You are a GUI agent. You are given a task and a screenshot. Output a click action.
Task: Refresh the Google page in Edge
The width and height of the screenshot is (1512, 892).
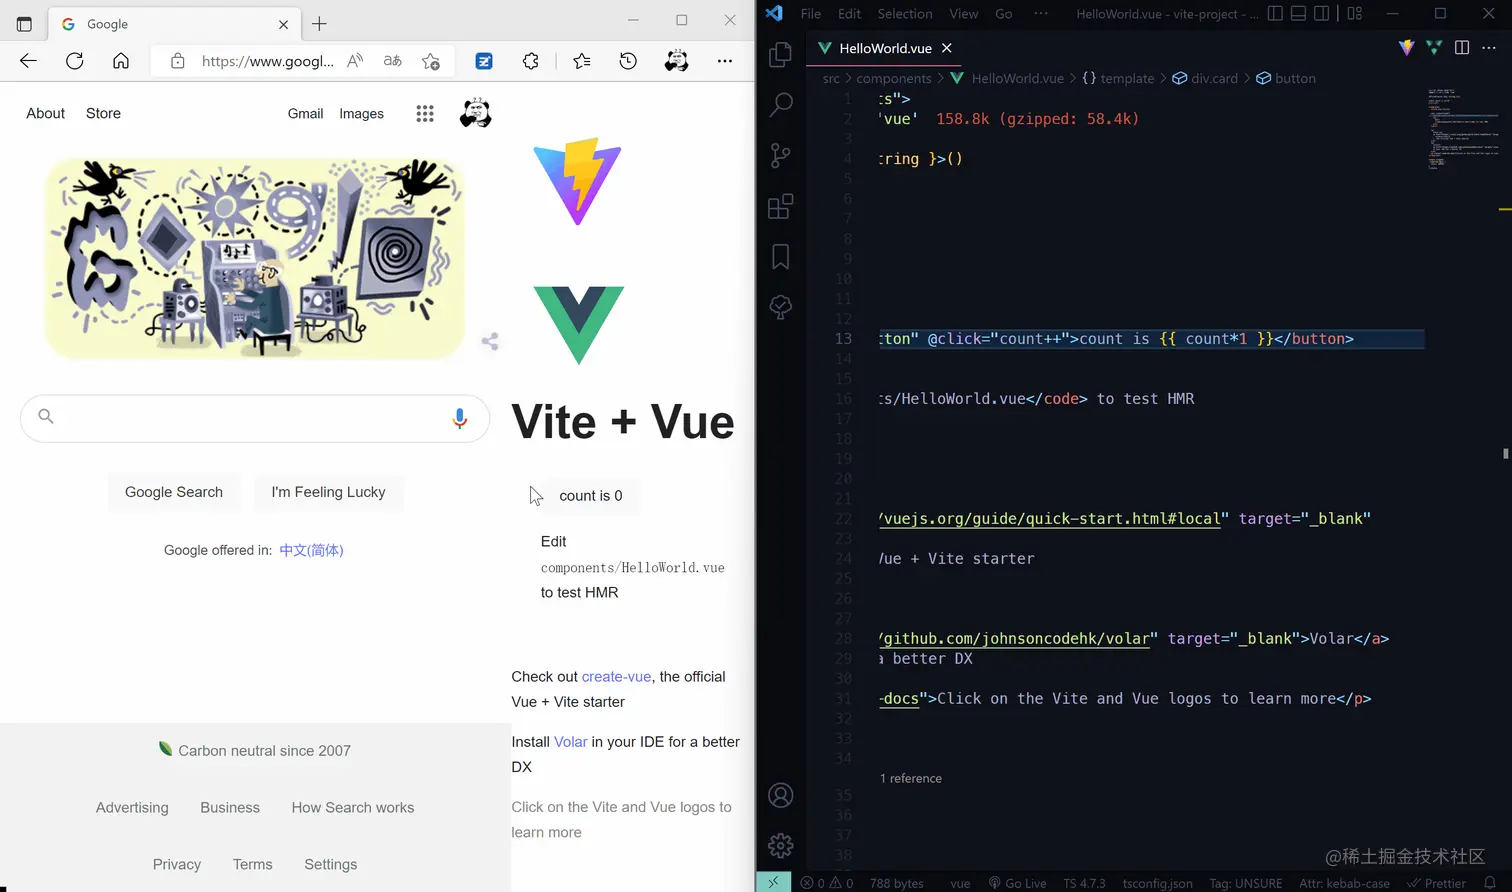click(74, 61)
